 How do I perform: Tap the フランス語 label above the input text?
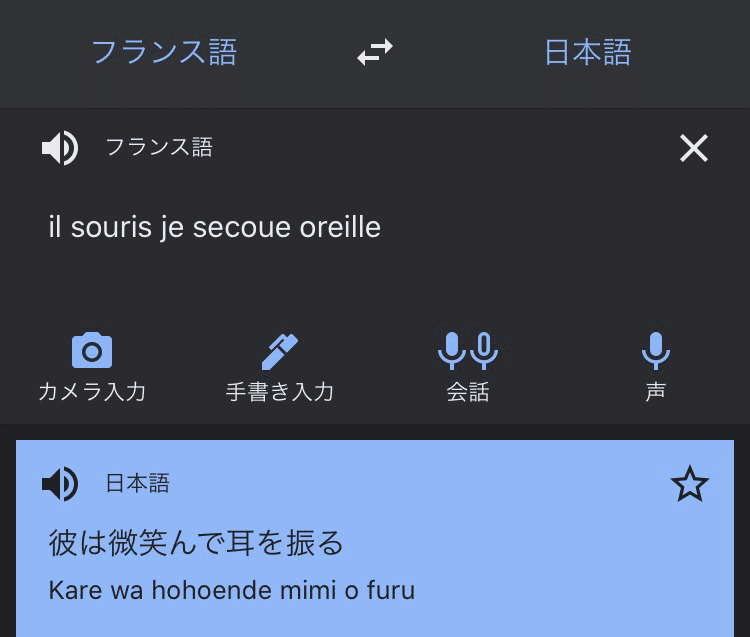pyautogui.click(x=159, y=148)
